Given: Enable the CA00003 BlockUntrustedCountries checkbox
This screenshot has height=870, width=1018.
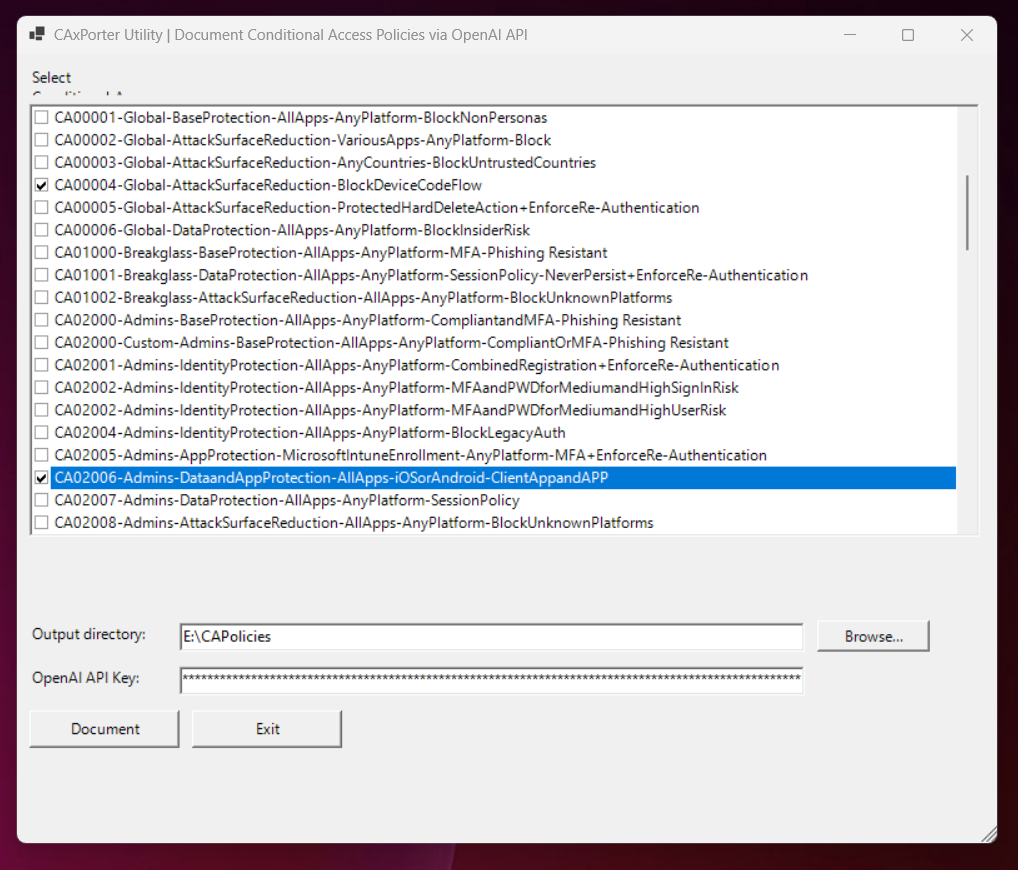Looking at the screenshot, I should pos(41,163).
